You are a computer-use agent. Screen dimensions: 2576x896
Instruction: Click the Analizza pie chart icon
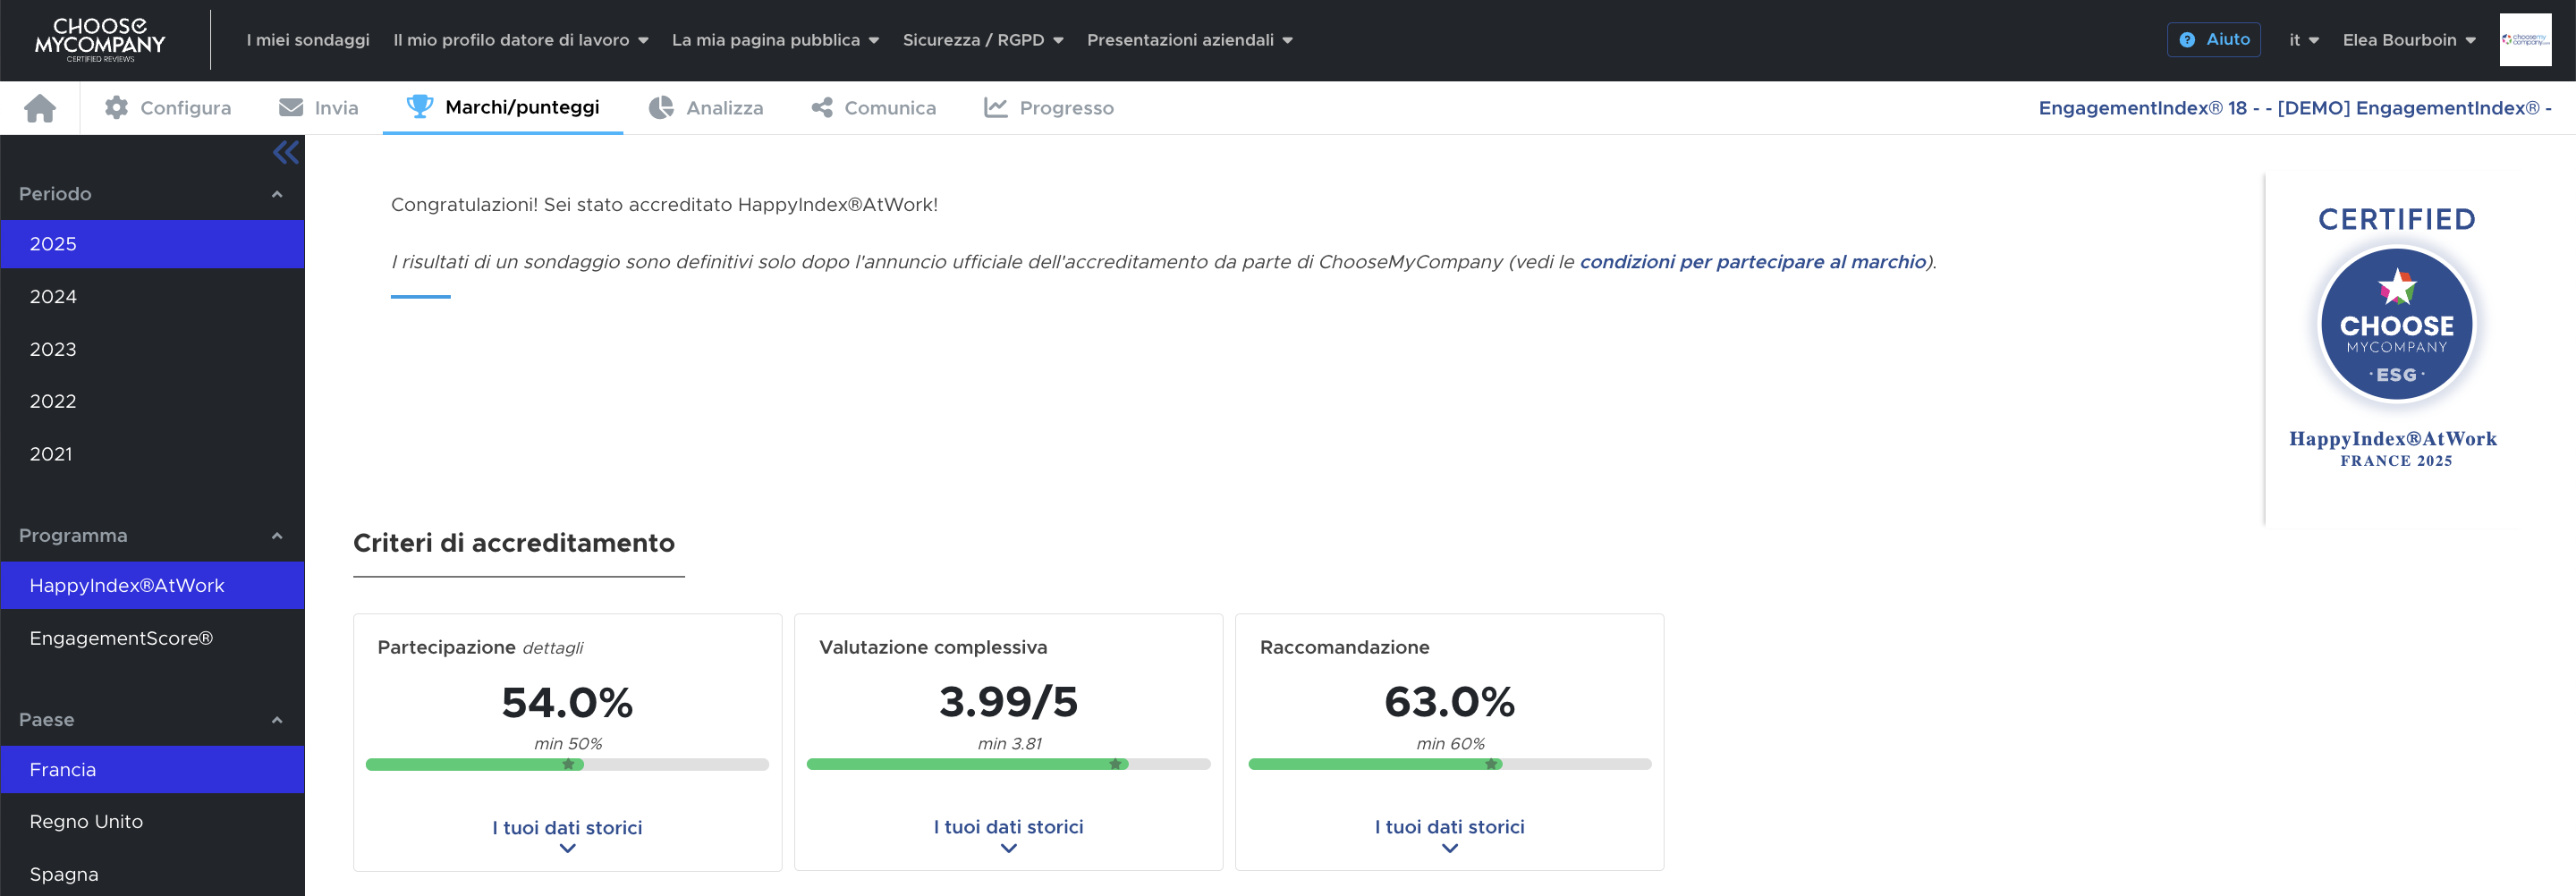(661, 108)
